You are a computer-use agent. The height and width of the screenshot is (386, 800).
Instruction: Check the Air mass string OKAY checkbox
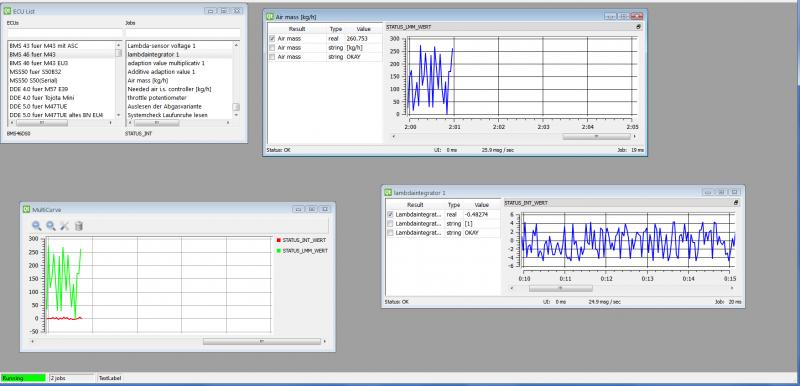coord(272,57)
